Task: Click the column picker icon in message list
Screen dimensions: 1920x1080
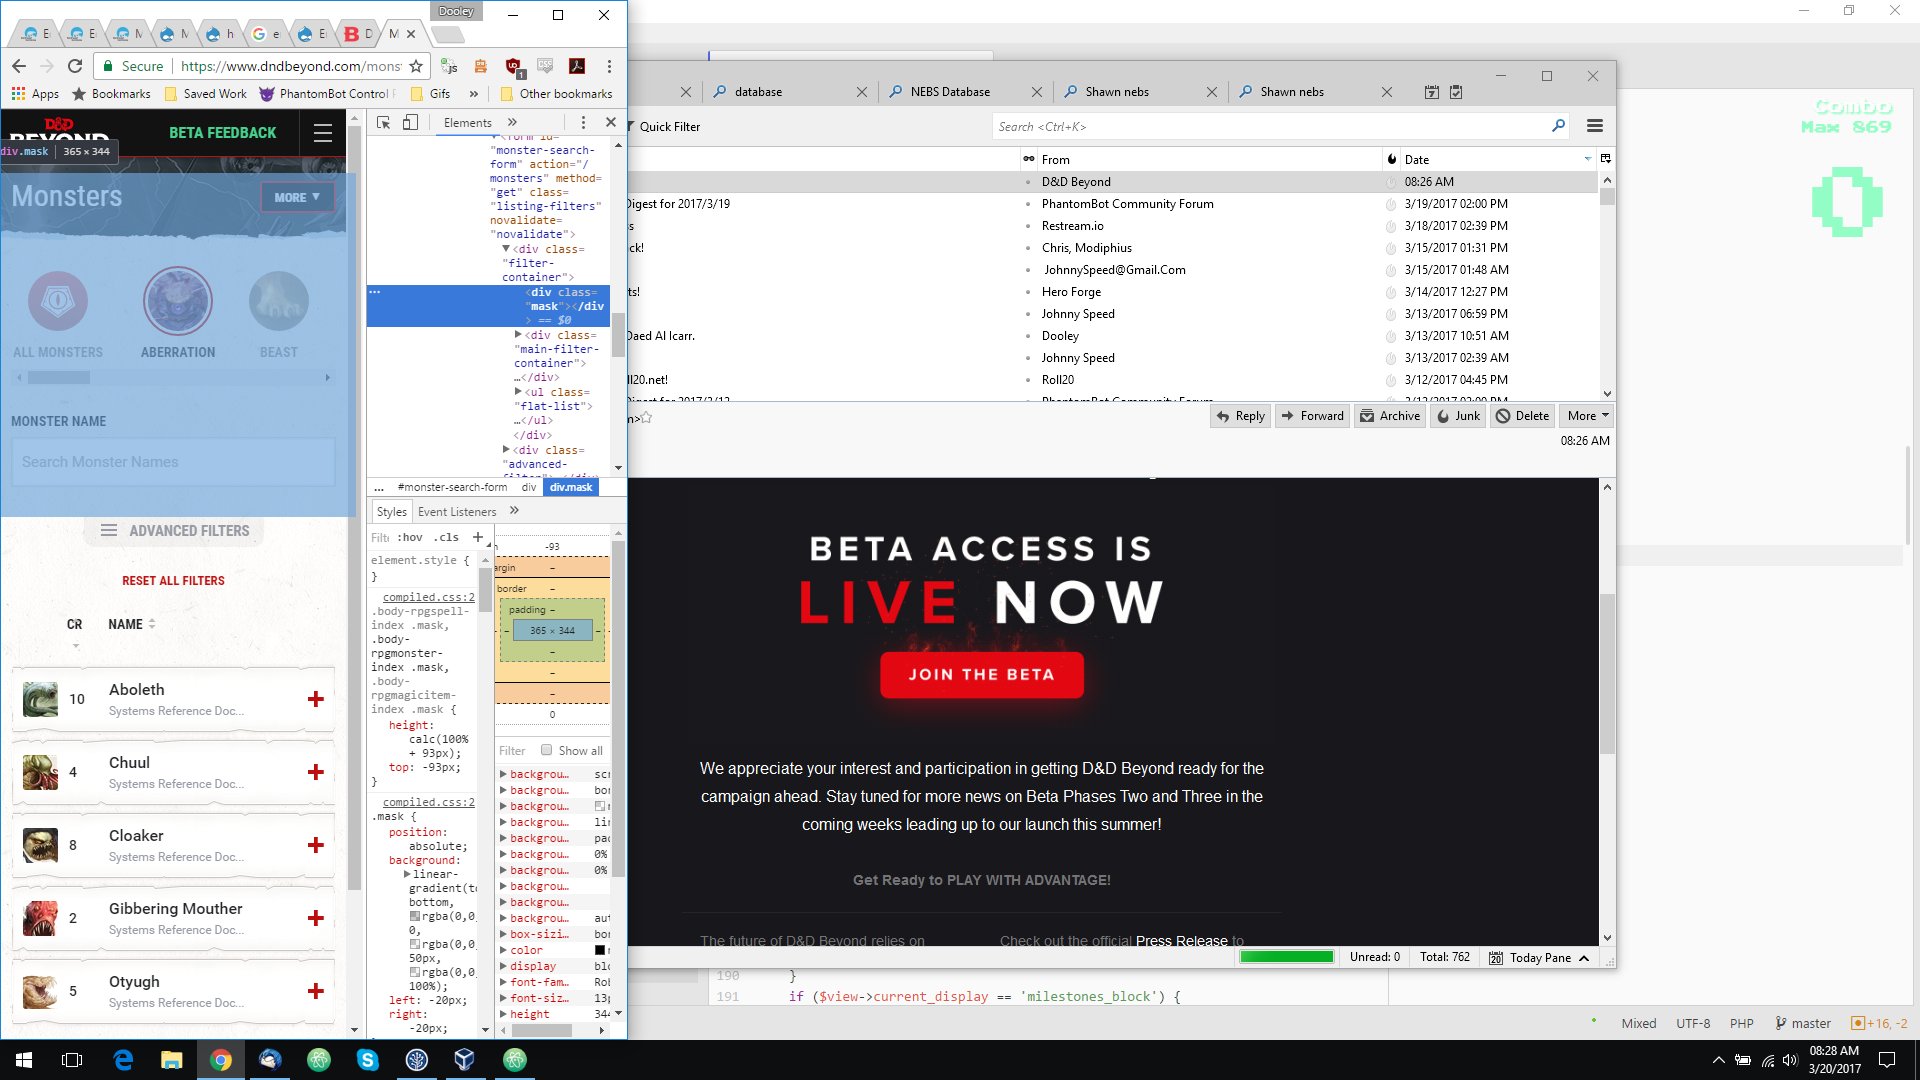Action: (x=1606, y=159)
